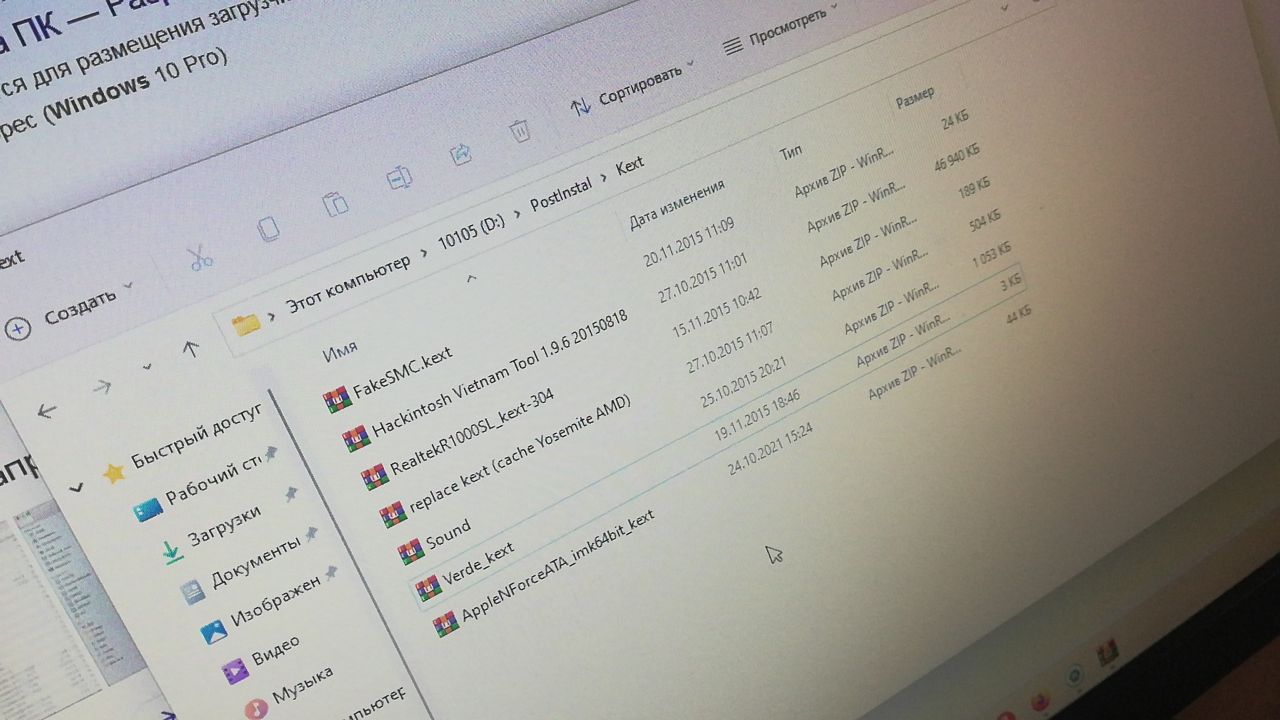Click the Delete trash icon
This screenshot has width=1280, height=720.
519,130
